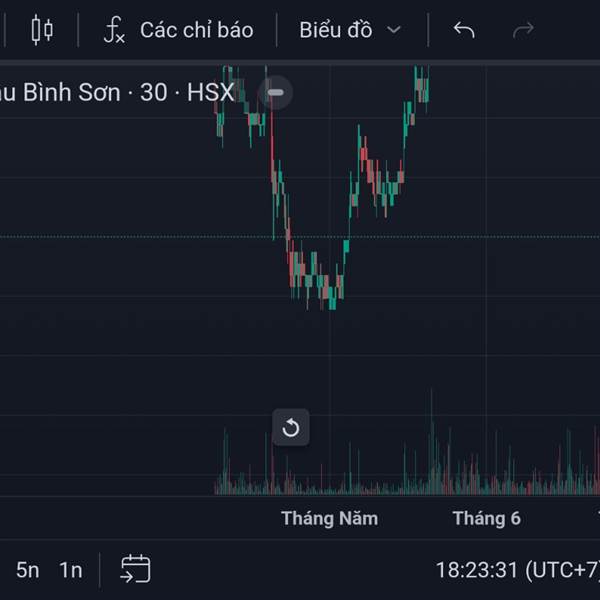Viewport: 600px width, 600px height.
Task: Click the redo arrow icon
Action: (523, 30)
